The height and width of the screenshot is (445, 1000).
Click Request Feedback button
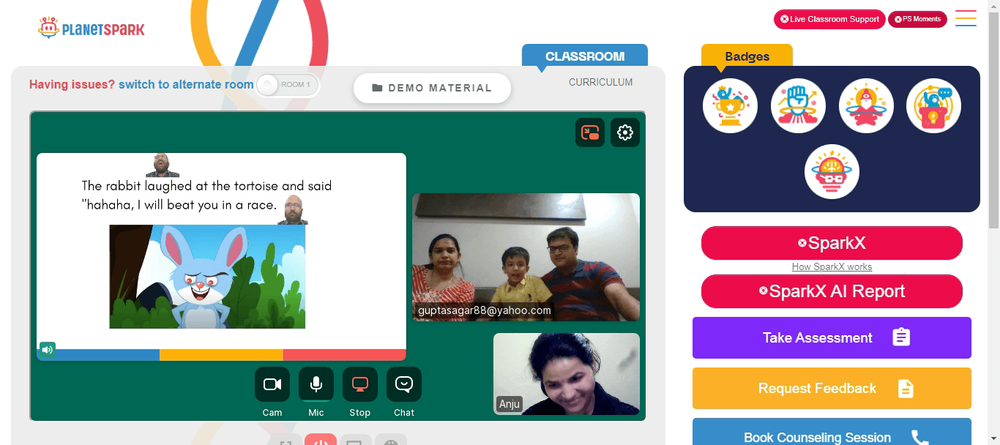(832, 388)
